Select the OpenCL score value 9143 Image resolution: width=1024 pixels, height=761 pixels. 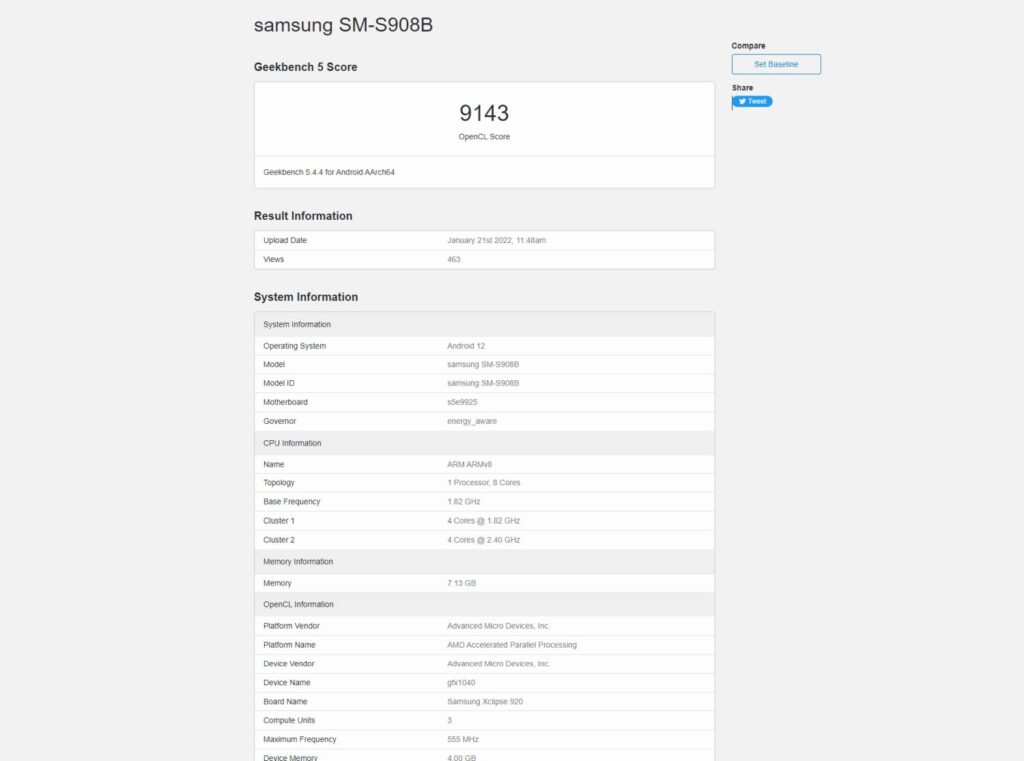[x=484, y=113]
